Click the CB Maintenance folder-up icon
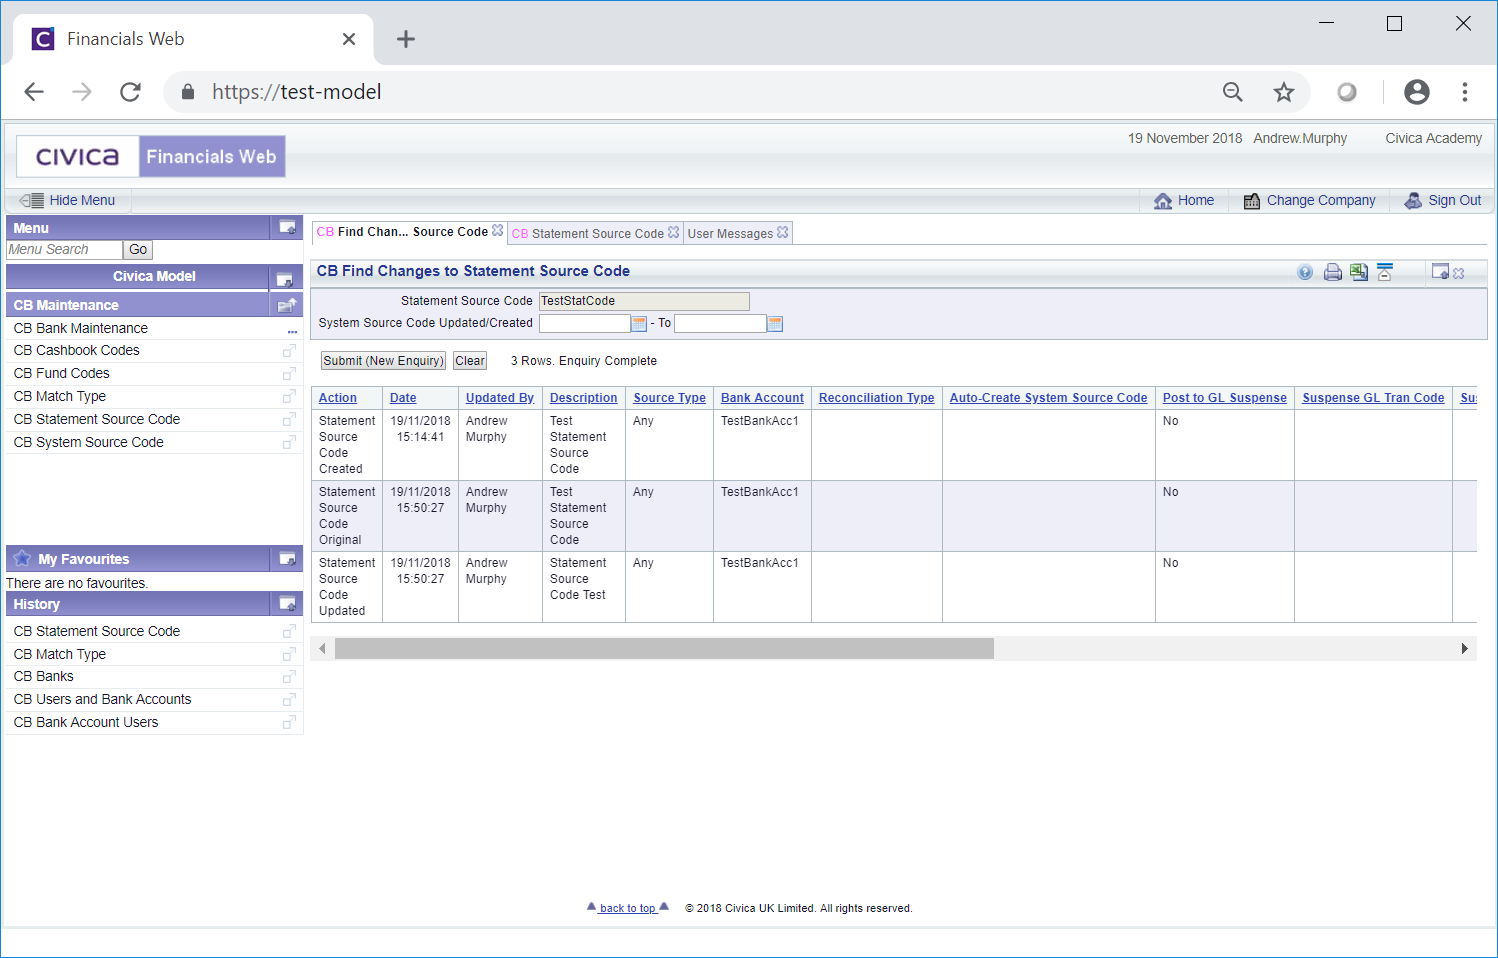The image size is (1498, 958). coord(287,305)
